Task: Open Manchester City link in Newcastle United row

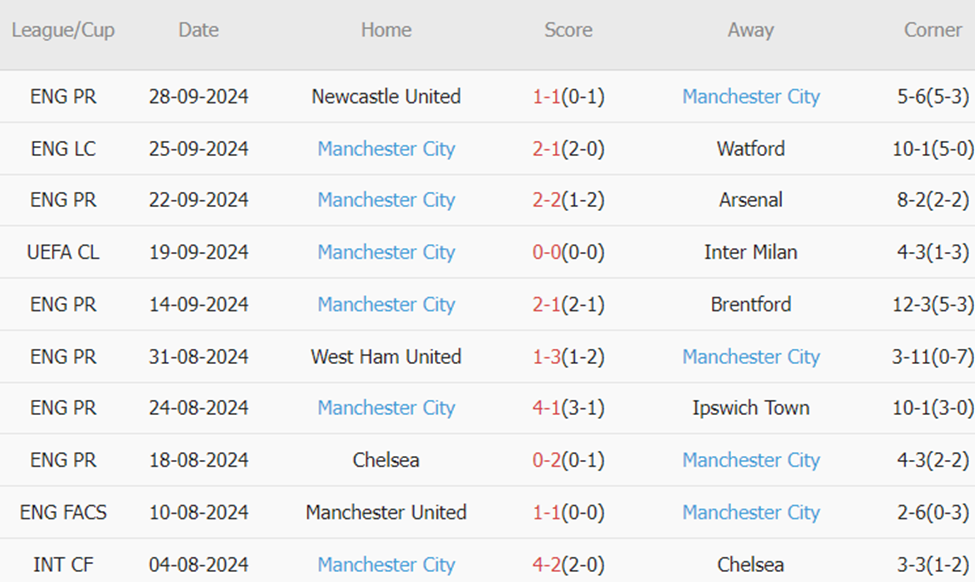Action: 751,97
